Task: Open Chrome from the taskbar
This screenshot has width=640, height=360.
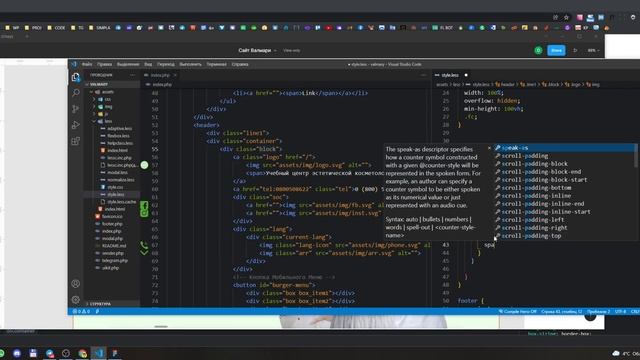Action: [x=82, y=353]
